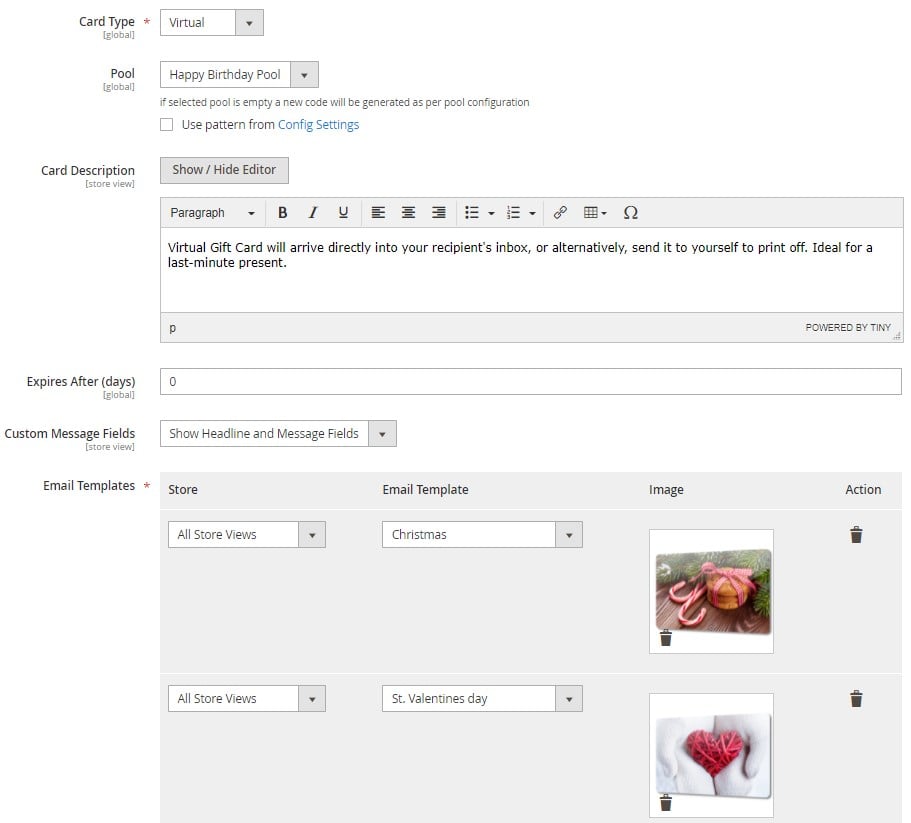Toggle underline formatting in the editor
The image size is (911, 823).
click(x=343, y=213)
